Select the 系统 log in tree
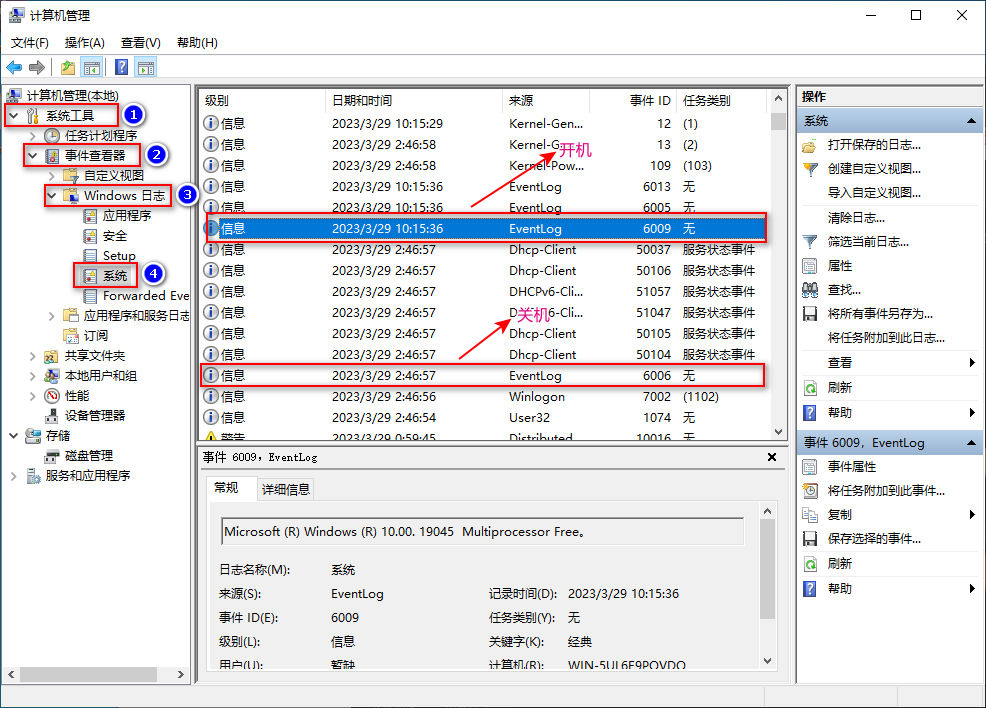Screen dimensions: 986x708 pos(115,276)
